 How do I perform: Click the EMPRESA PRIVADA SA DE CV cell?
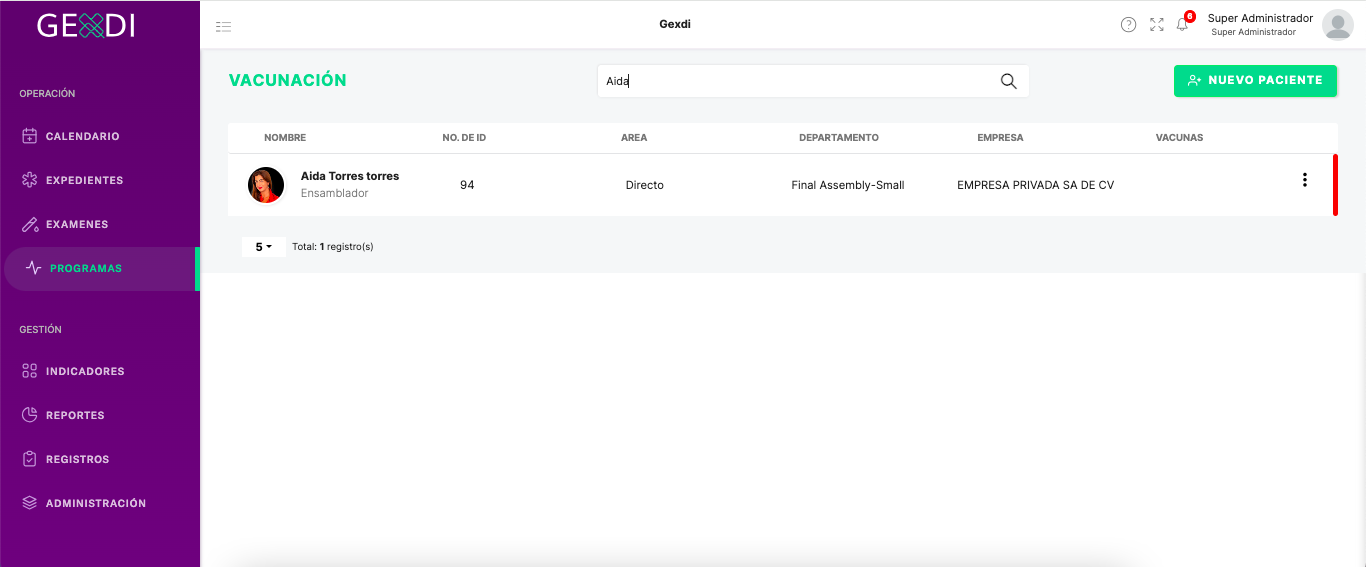[x=1035, y=185]
